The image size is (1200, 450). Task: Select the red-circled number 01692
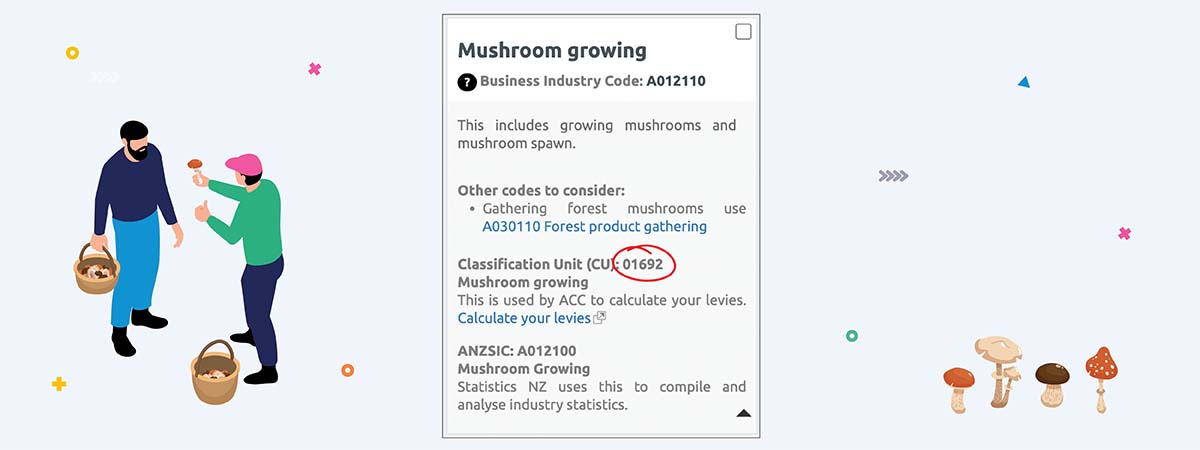(643, 264)
